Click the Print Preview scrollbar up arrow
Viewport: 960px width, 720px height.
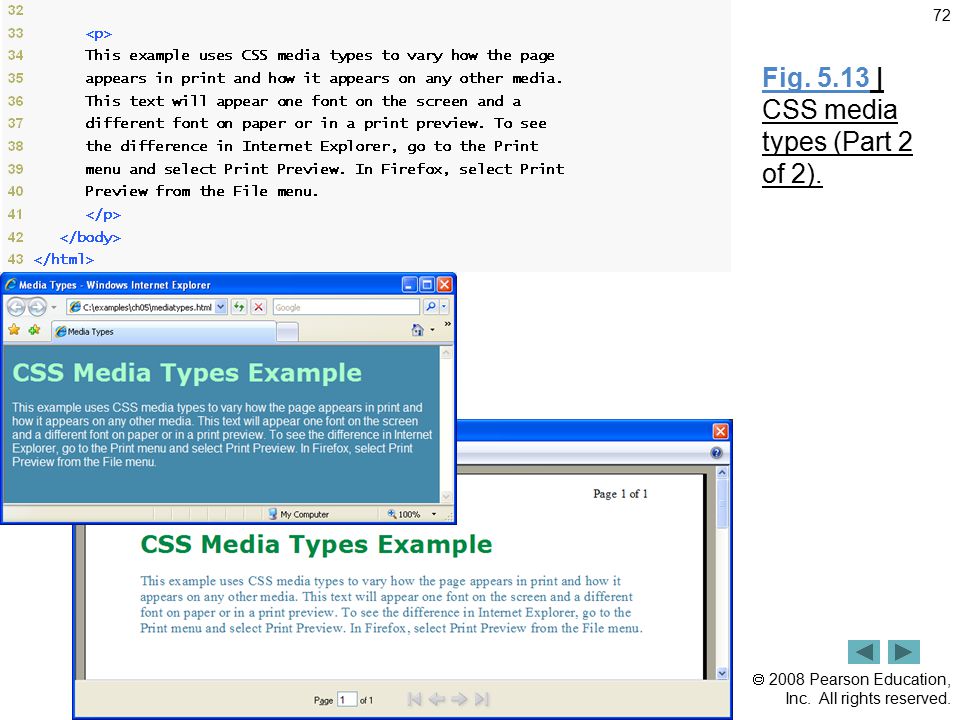coord(722,473)
